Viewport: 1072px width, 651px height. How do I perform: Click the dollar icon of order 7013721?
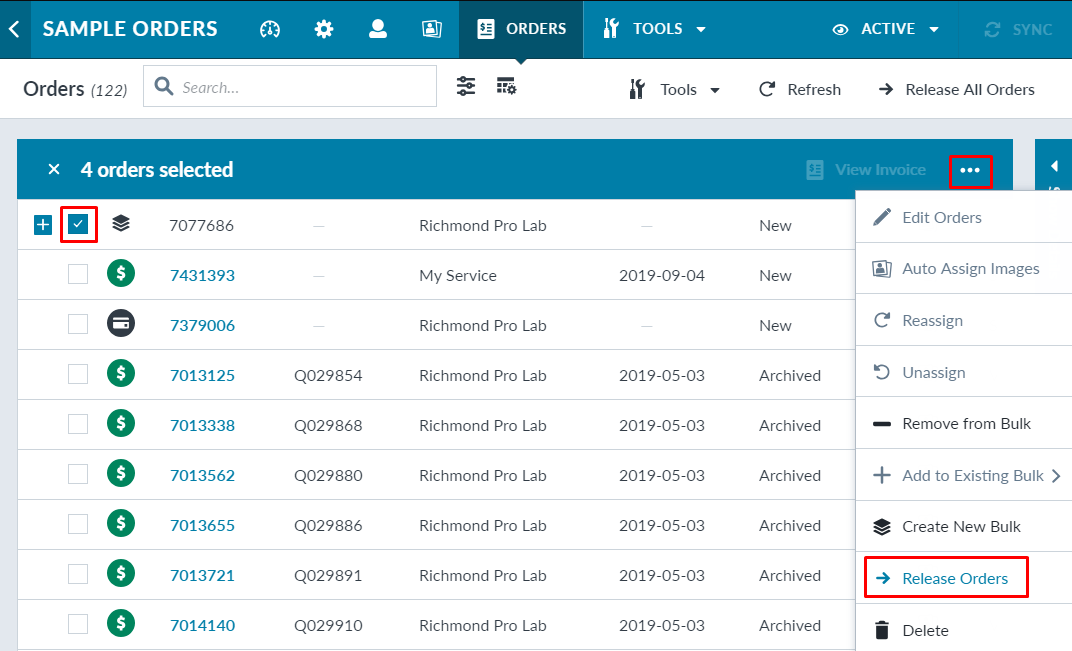tap(121, 573)
